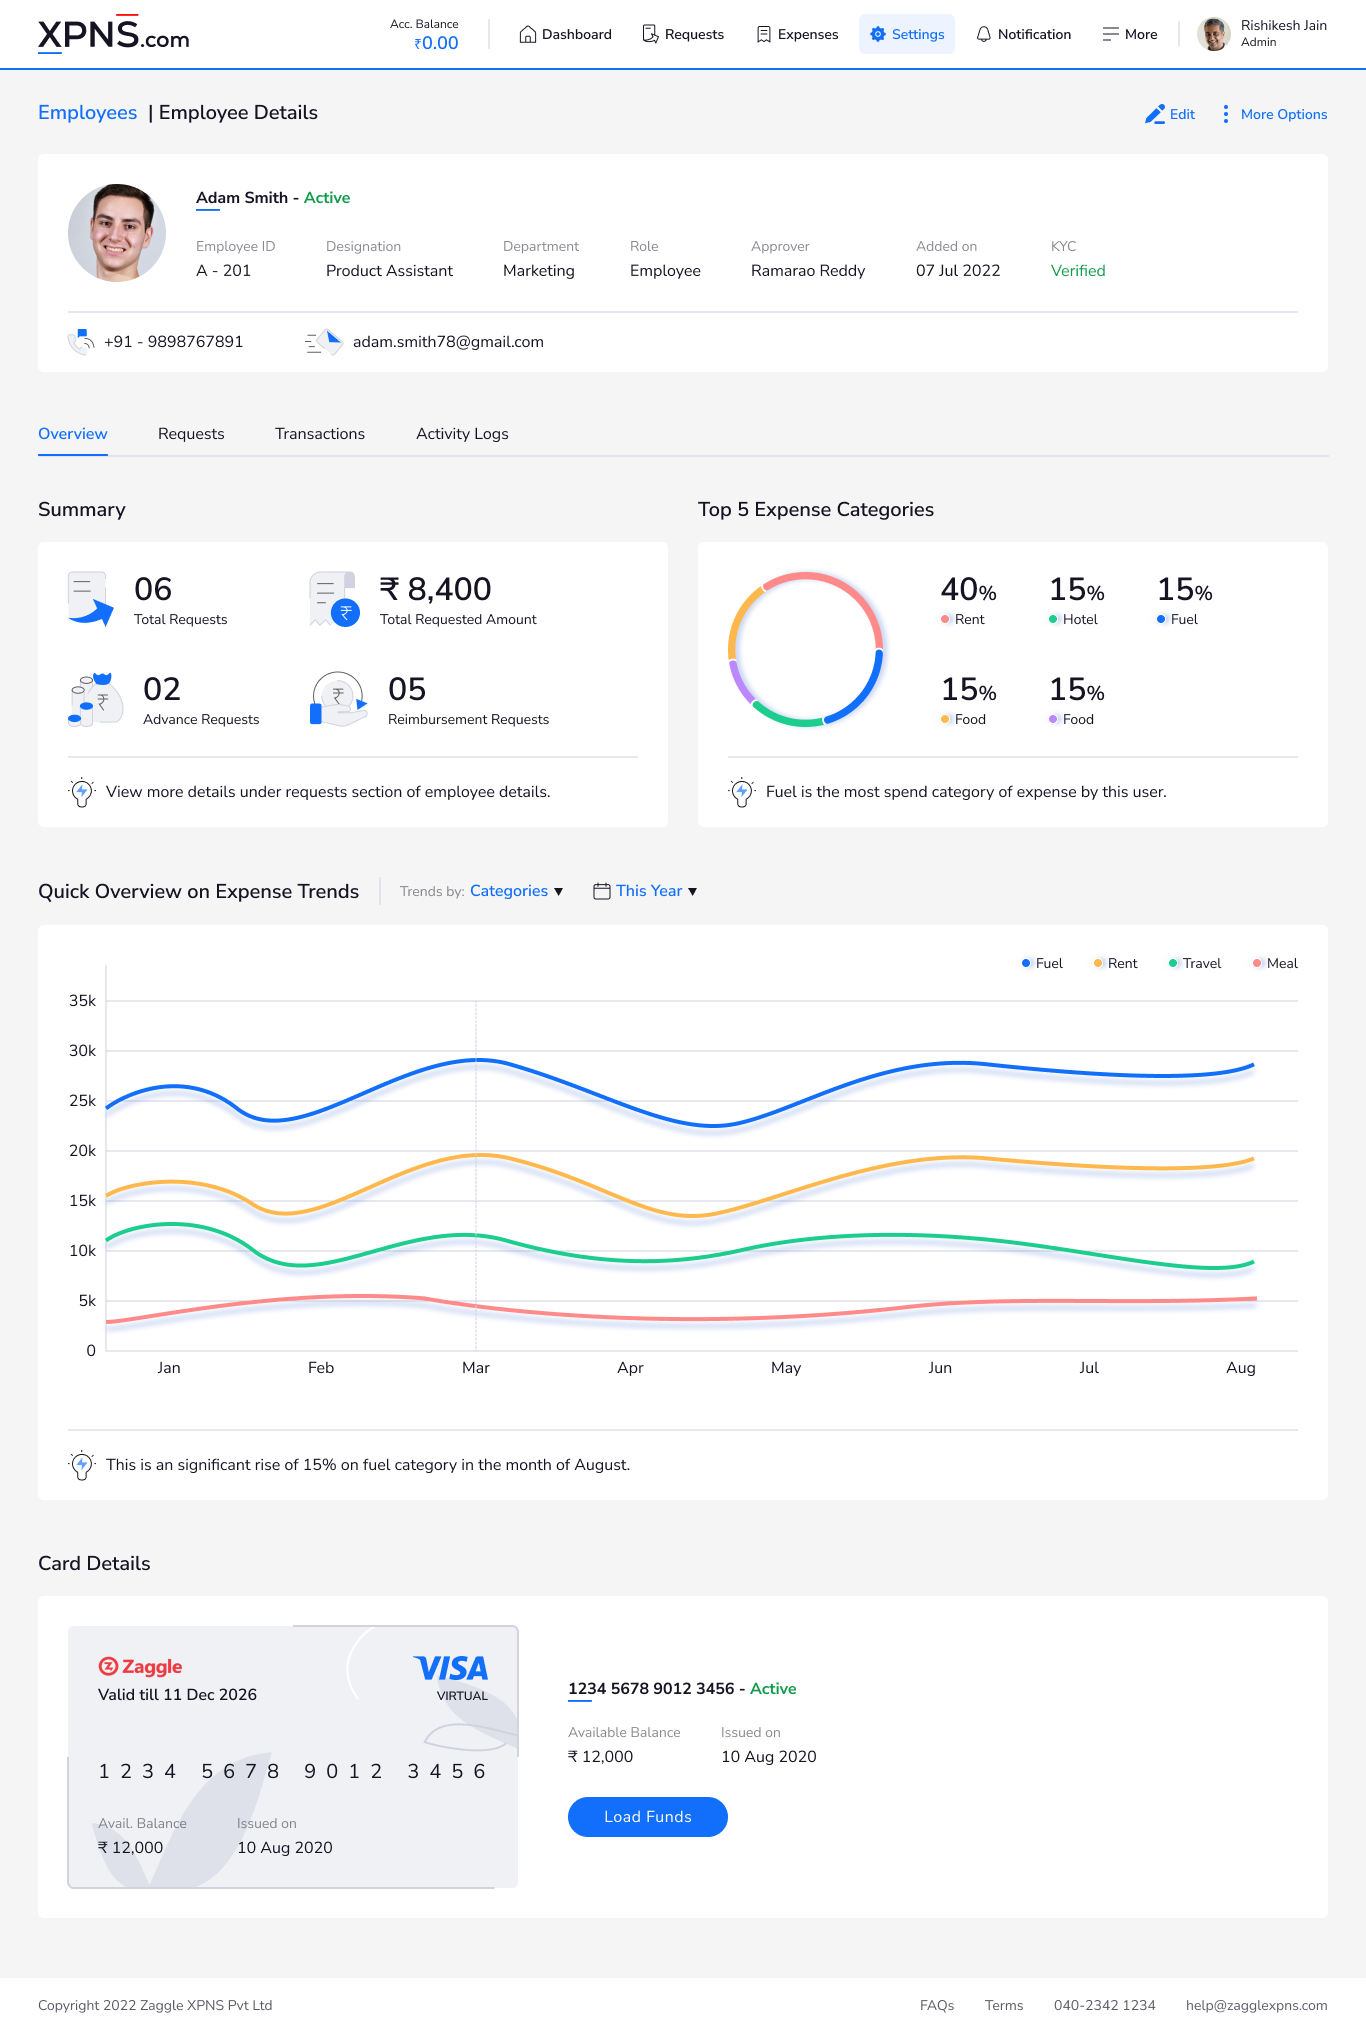The image size is (1366, 2032).
Task: Click the Aug label on chart axis
Action: click(1241, 1367)
